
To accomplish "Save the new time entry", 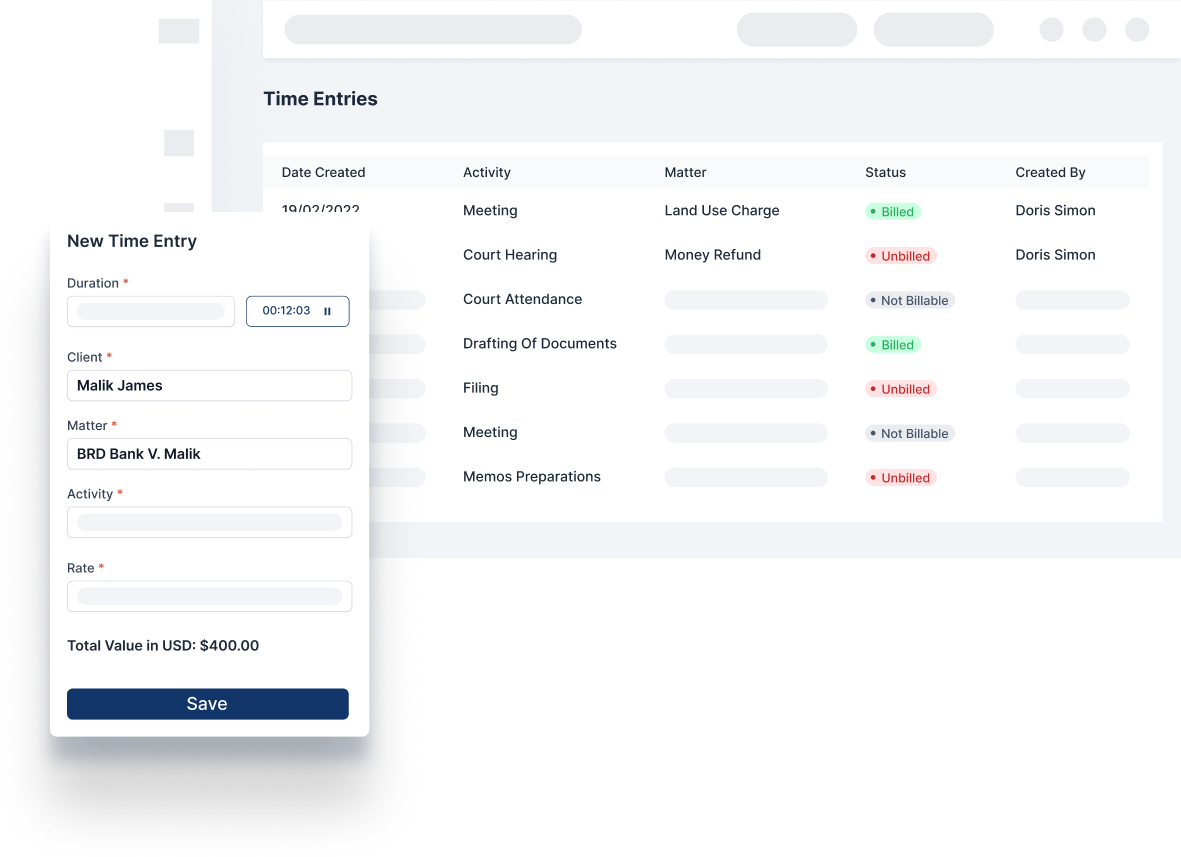I will click(208, 703).
